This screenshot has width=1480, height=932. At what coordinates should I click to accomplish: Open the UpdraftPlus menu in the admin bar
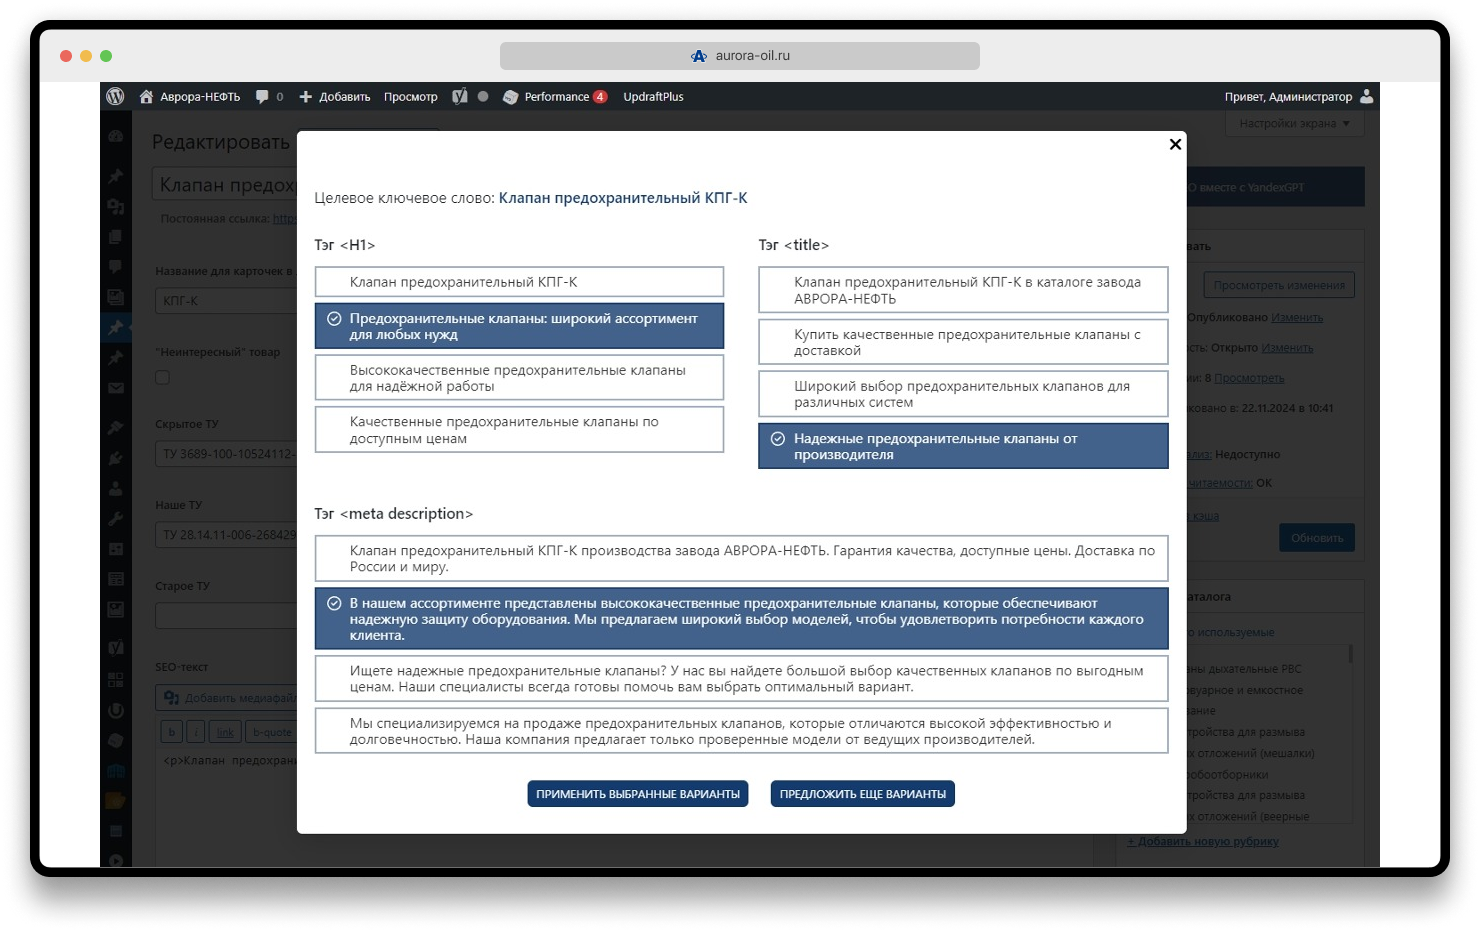point(653,97)
